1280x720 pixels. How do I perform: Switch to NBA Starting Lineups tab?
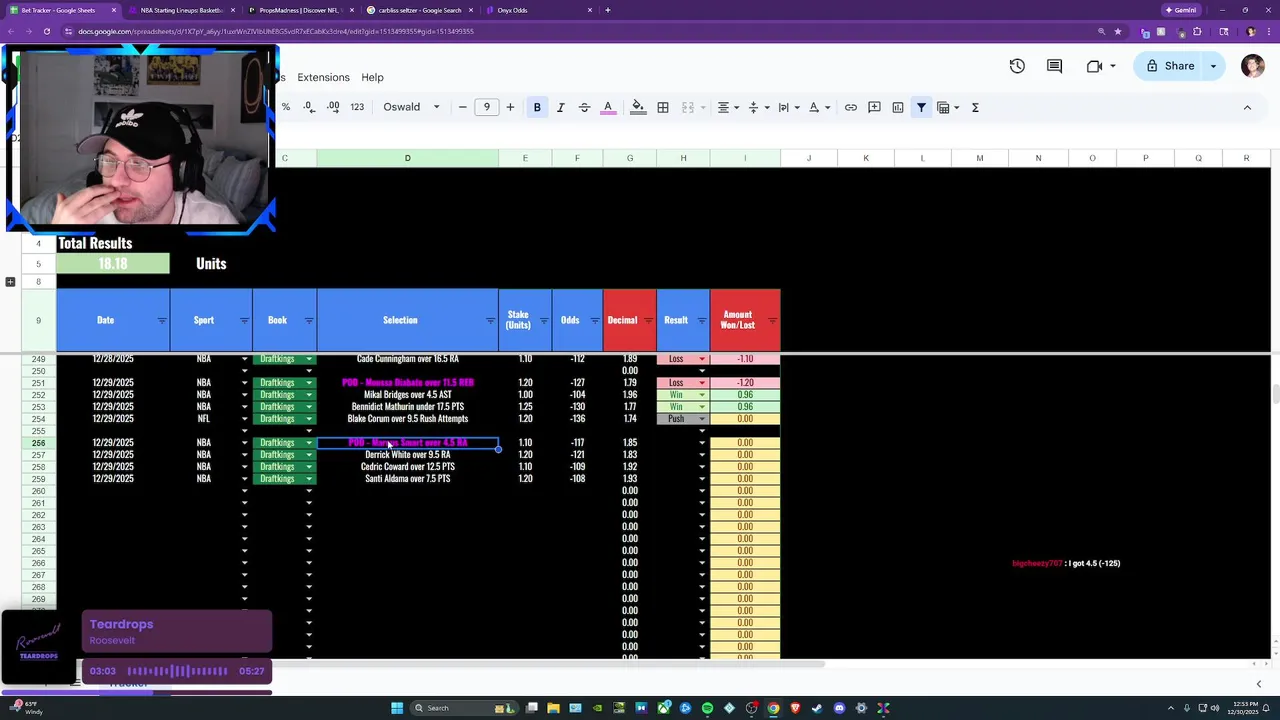click(181, 10)
